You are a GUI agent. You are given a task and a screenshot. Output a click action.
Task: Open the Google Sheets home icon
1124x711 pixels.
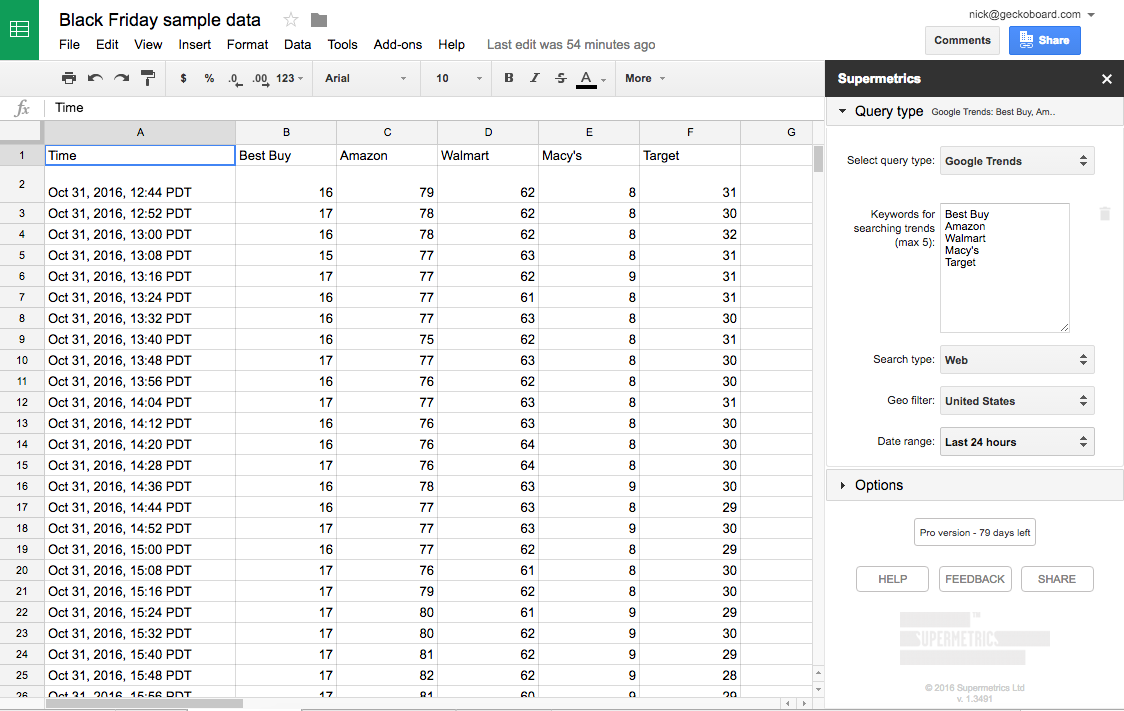coord(19,29)
